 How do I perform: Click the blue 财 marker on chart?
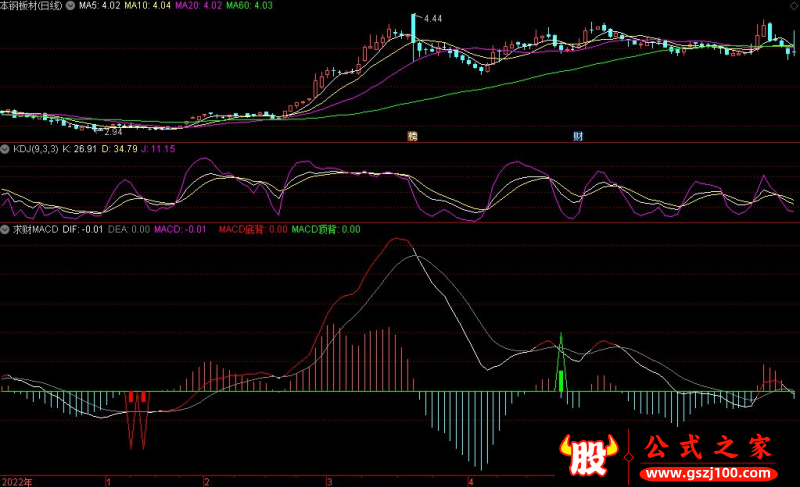click(578, 136)
